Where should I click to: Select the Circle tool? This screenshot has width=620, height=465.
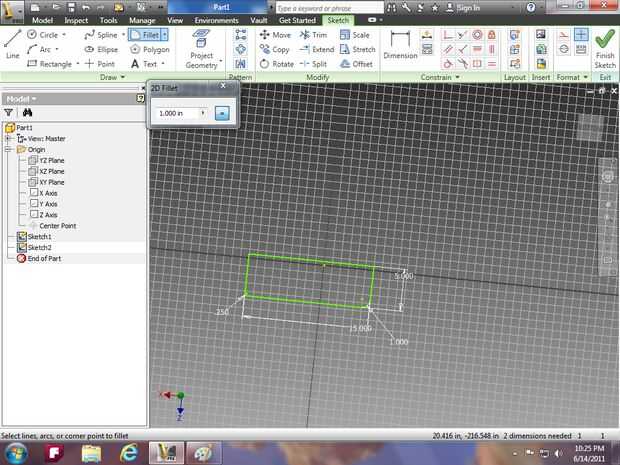click(42, 35)
